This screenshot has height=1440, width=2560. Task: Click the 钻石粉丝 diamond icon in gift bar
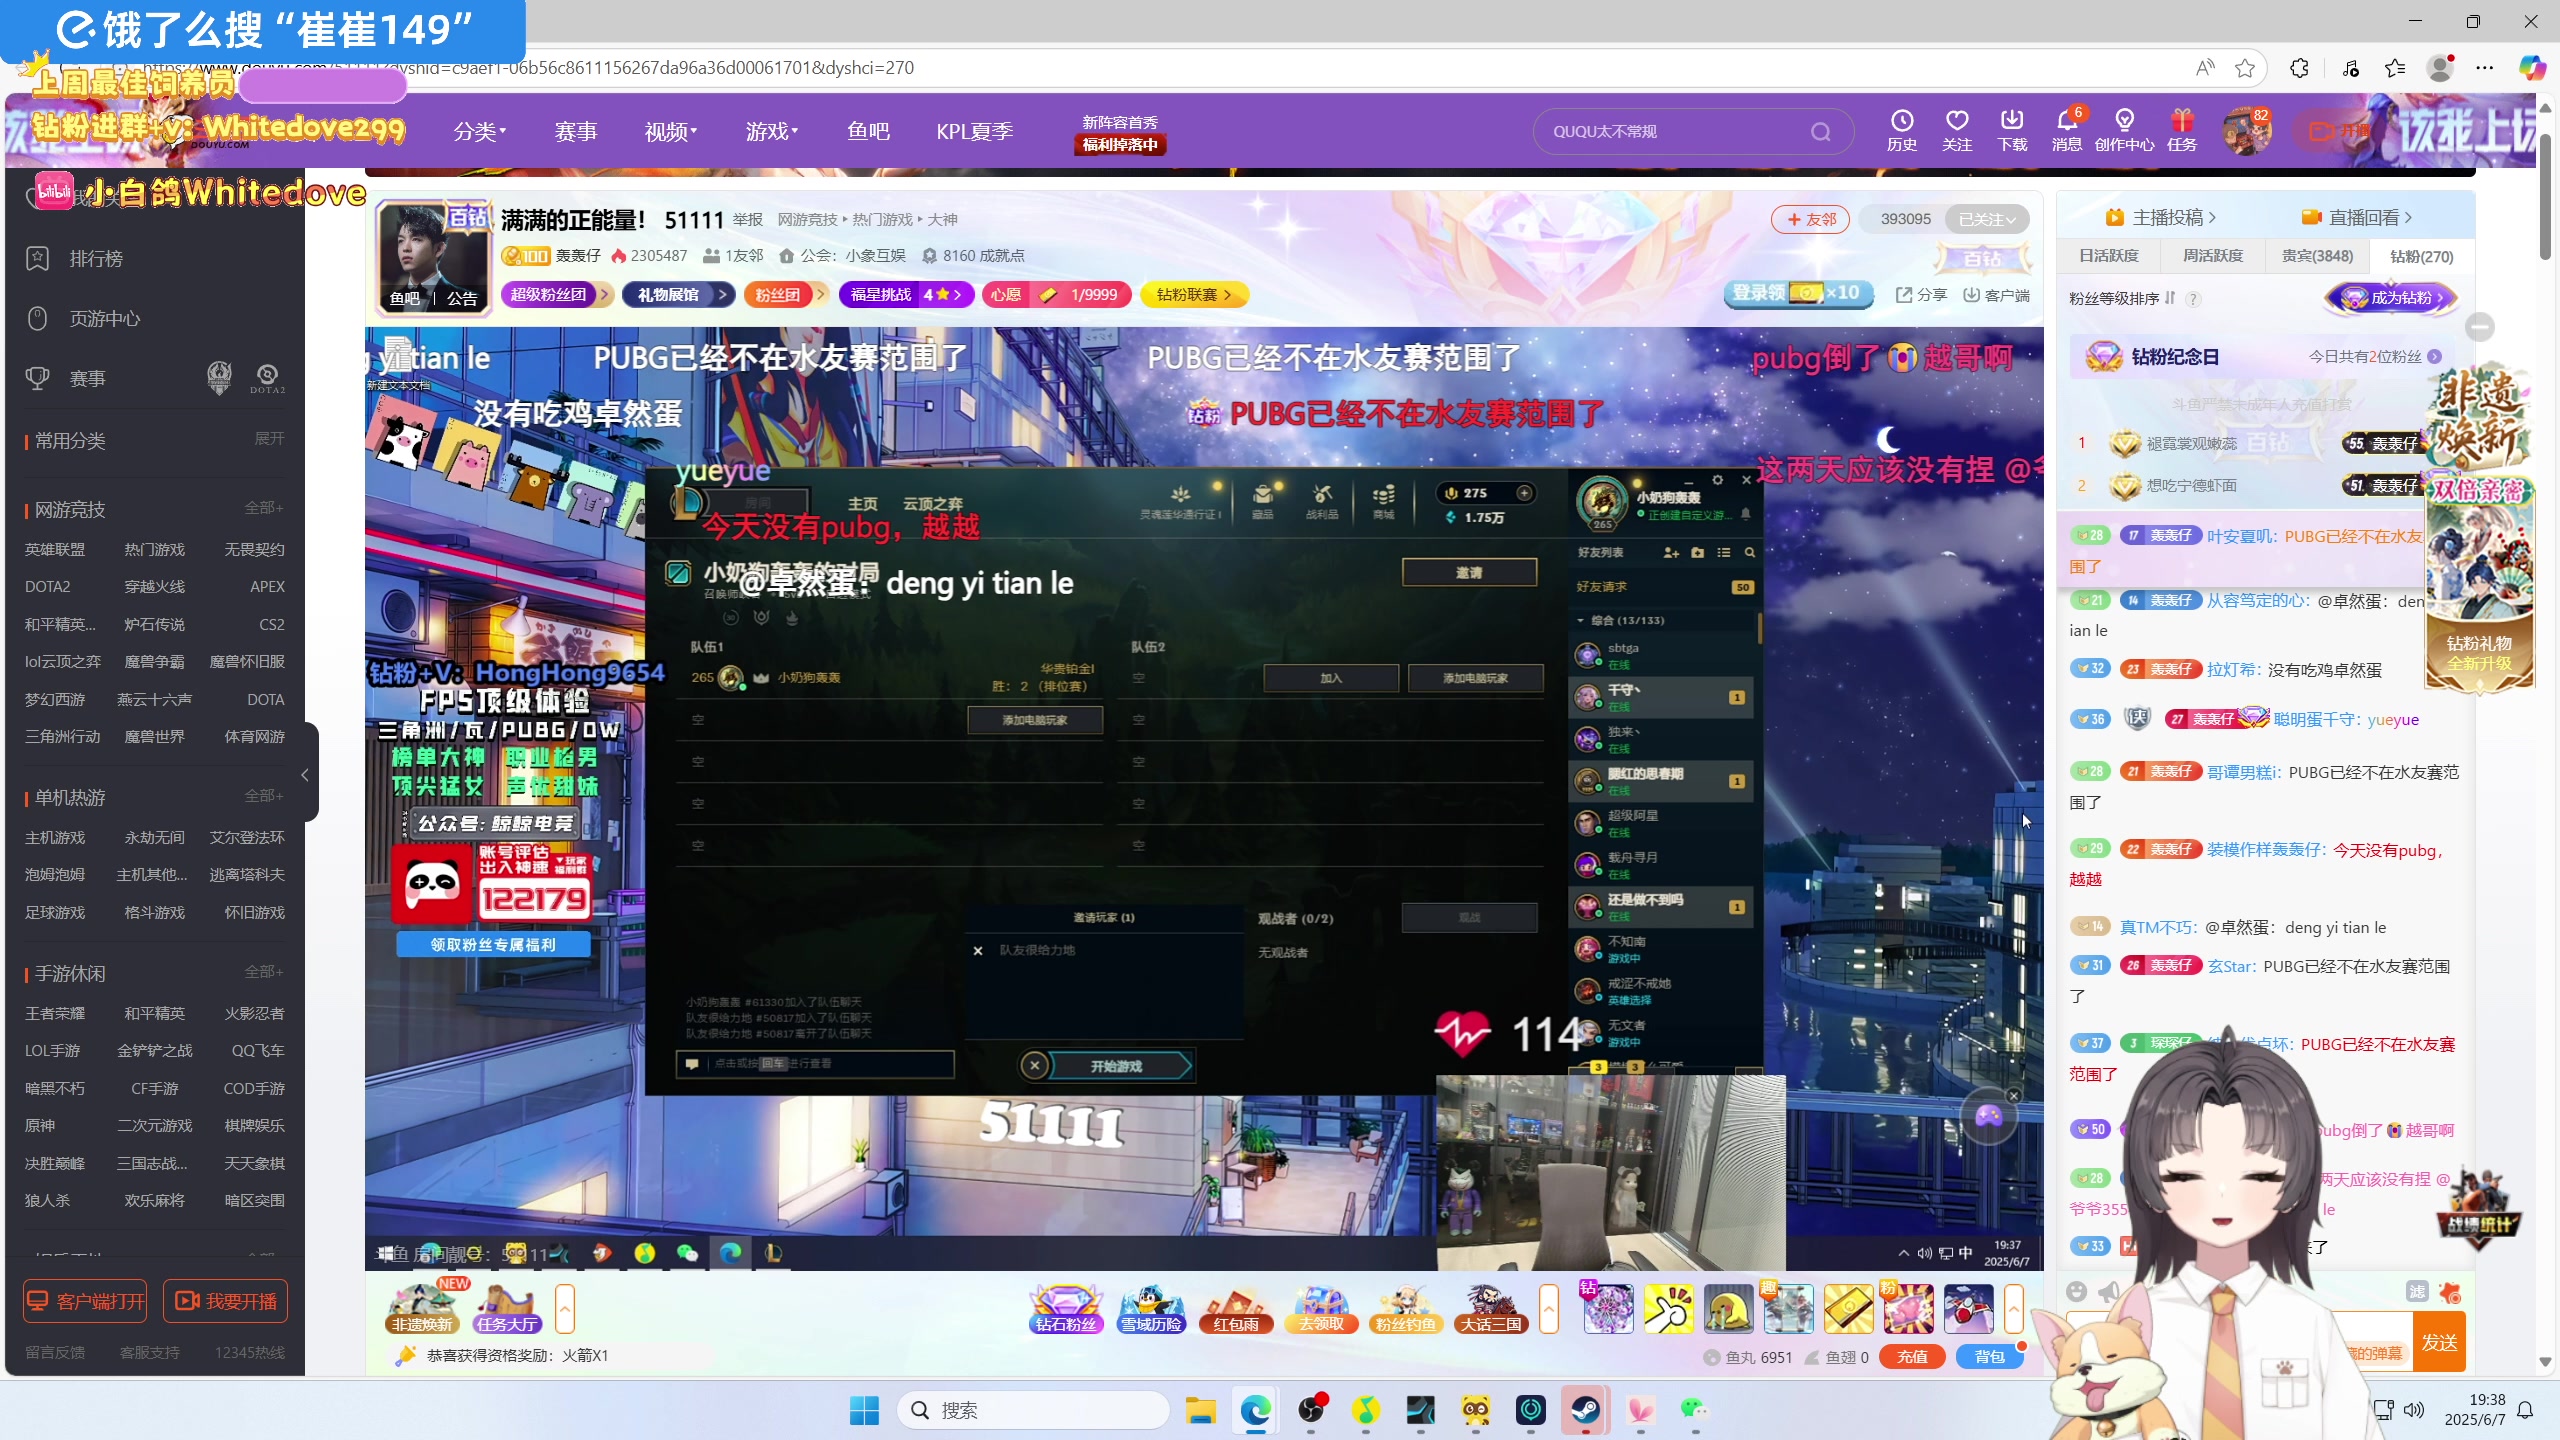click(x=1066, y=1309)
